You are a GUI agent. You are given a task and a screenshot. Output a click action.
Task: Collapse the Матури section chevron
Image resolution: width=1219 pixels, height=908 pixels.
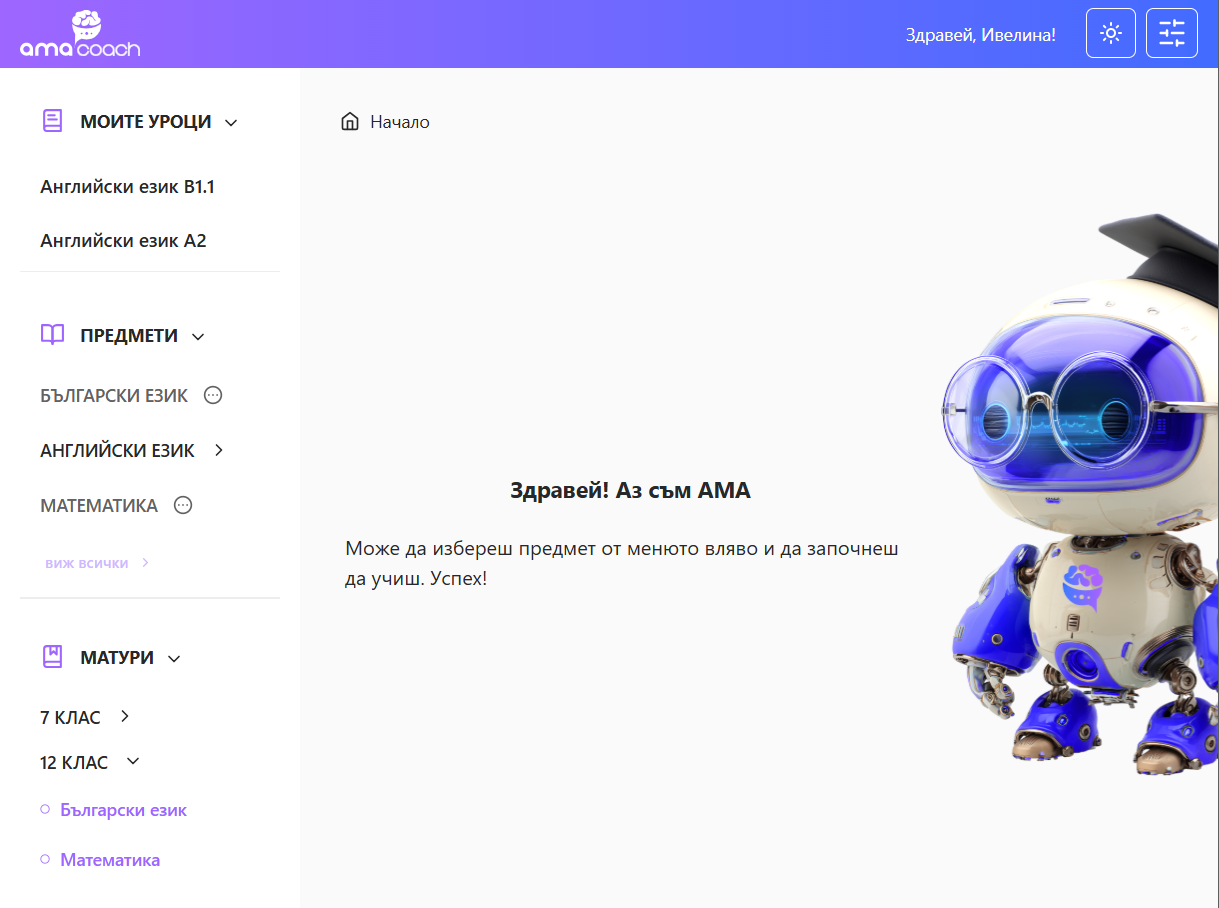click(x=174, y=659)
